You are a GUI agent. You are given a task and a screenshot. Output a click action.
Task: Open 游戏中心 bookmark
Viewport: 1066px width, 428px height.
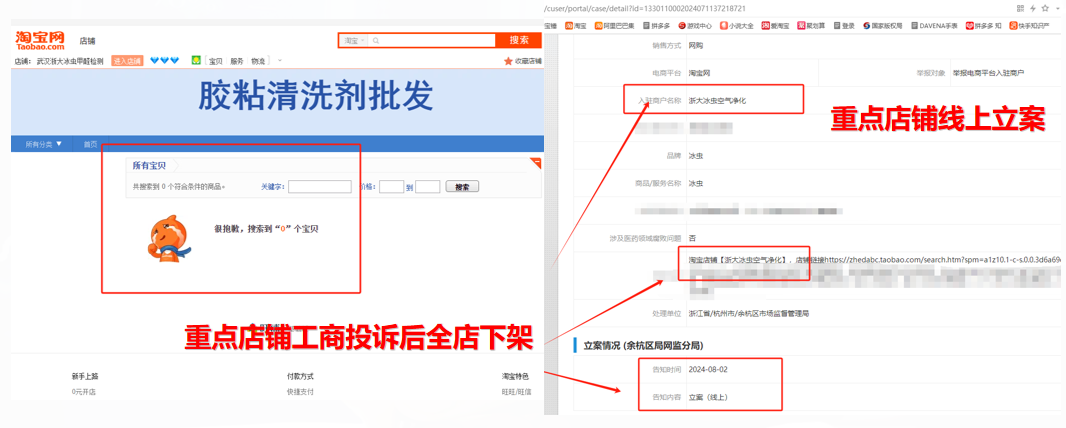695,26
